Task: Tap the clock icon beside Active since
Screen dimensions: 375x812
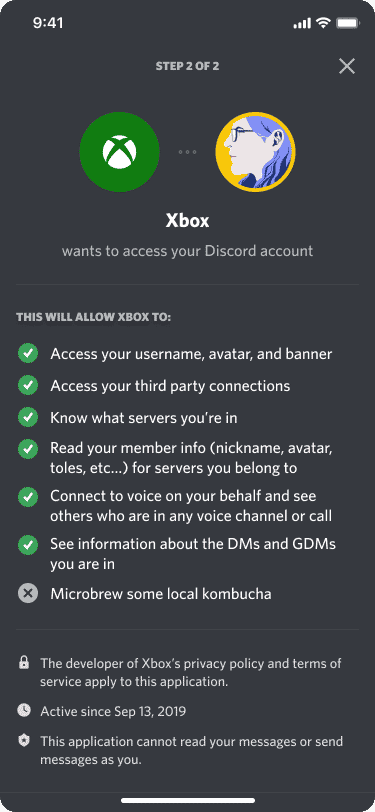Action: click(x=24, y=710)
